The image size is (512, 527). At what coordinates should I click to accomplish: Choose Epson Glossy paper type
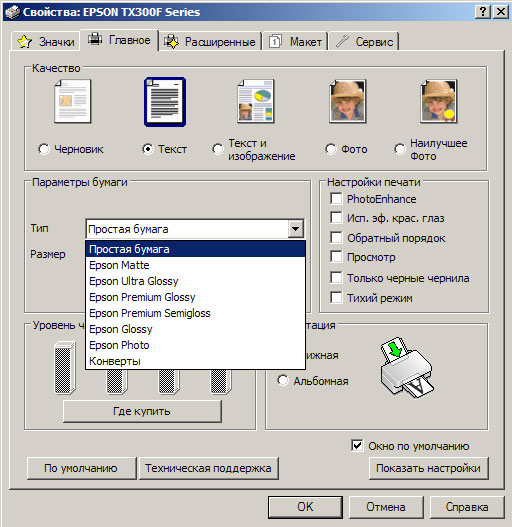tap(196, 329)
